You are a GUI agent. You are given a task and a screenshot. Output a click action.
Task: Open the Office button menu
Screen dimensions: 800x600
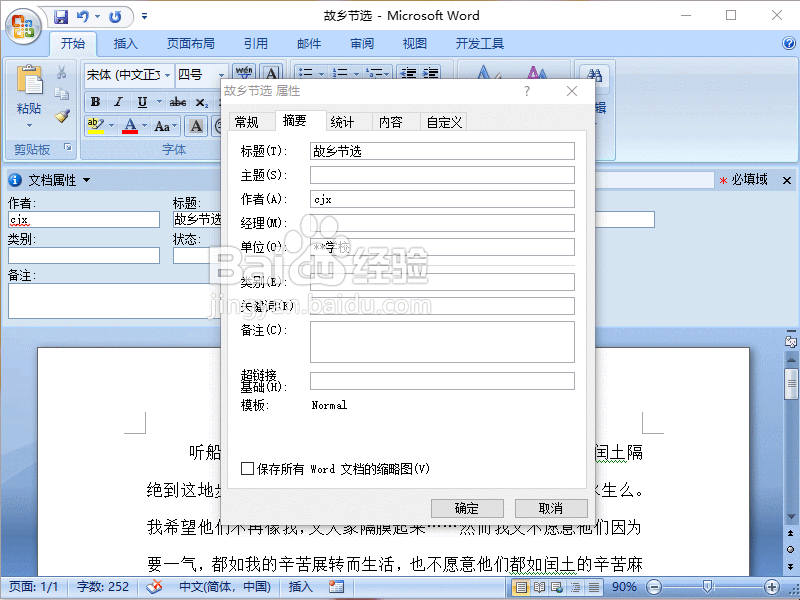point(23,26)
